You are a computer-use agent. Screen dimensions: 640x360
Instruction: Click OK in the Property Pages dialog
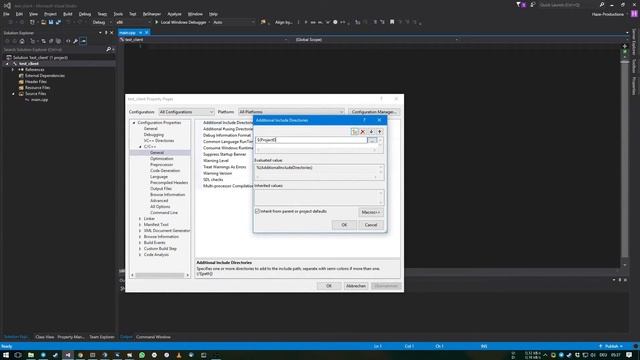(x=329, y=286)
